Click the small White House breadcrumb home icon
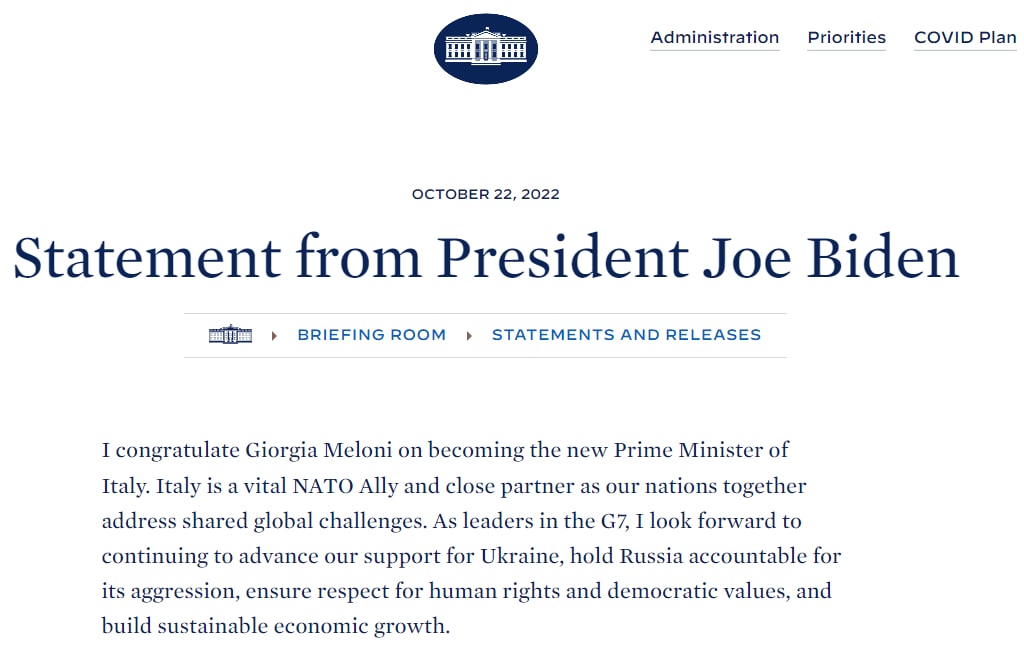The height and width of the screenshot is (670, 1024). coord(230,335)
